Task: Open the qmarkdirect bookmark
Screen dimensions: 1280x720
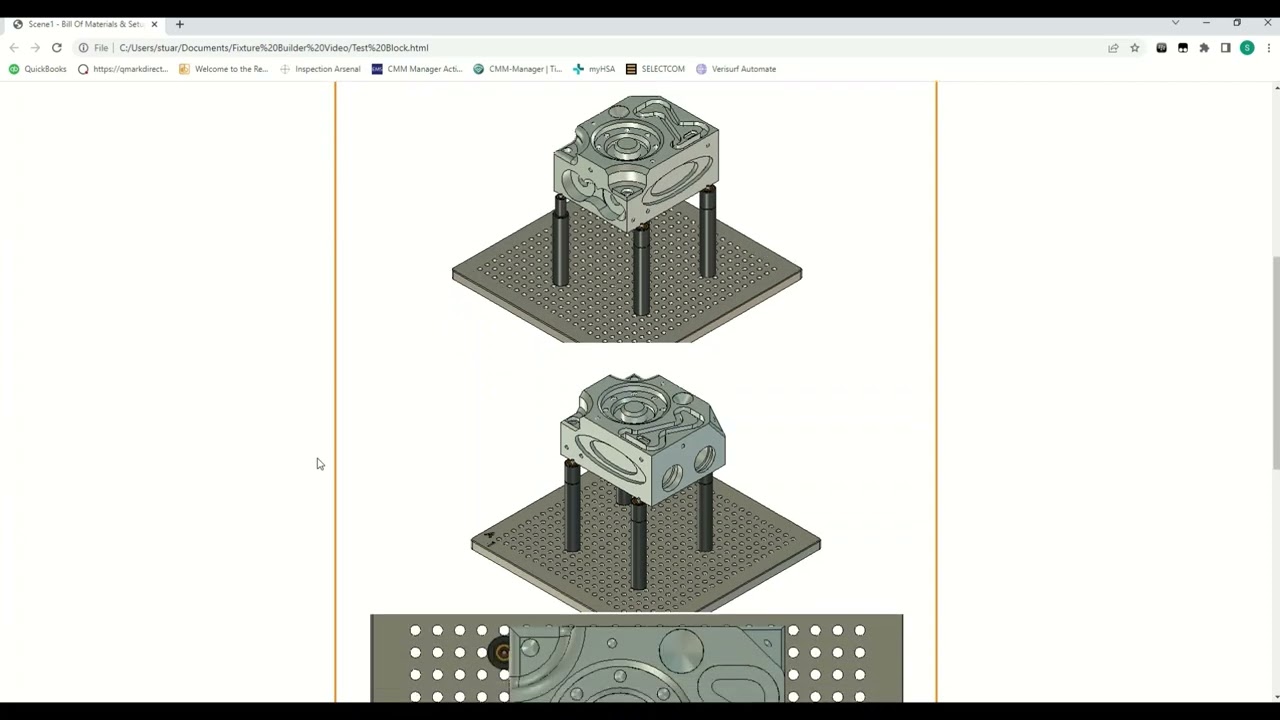Action: [x=123, y=69]
